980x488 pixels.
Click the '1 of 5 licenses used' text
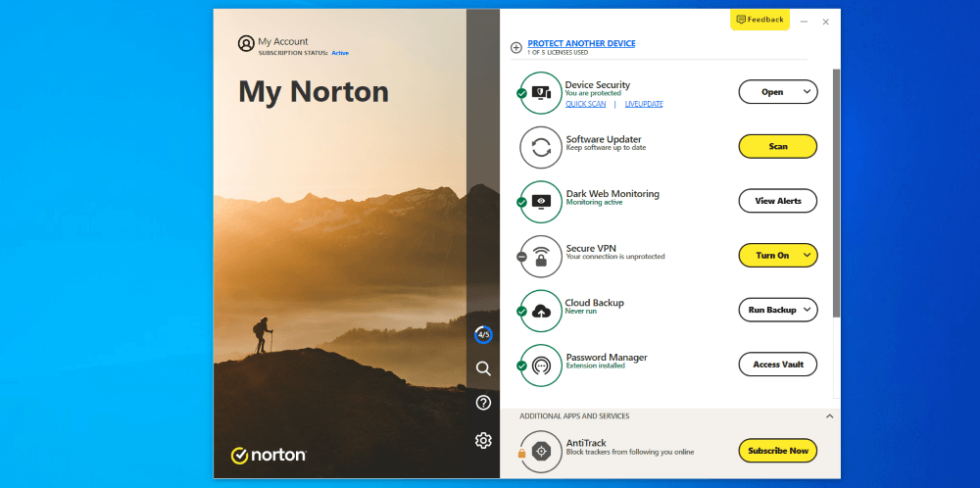[x=558, y=52]
